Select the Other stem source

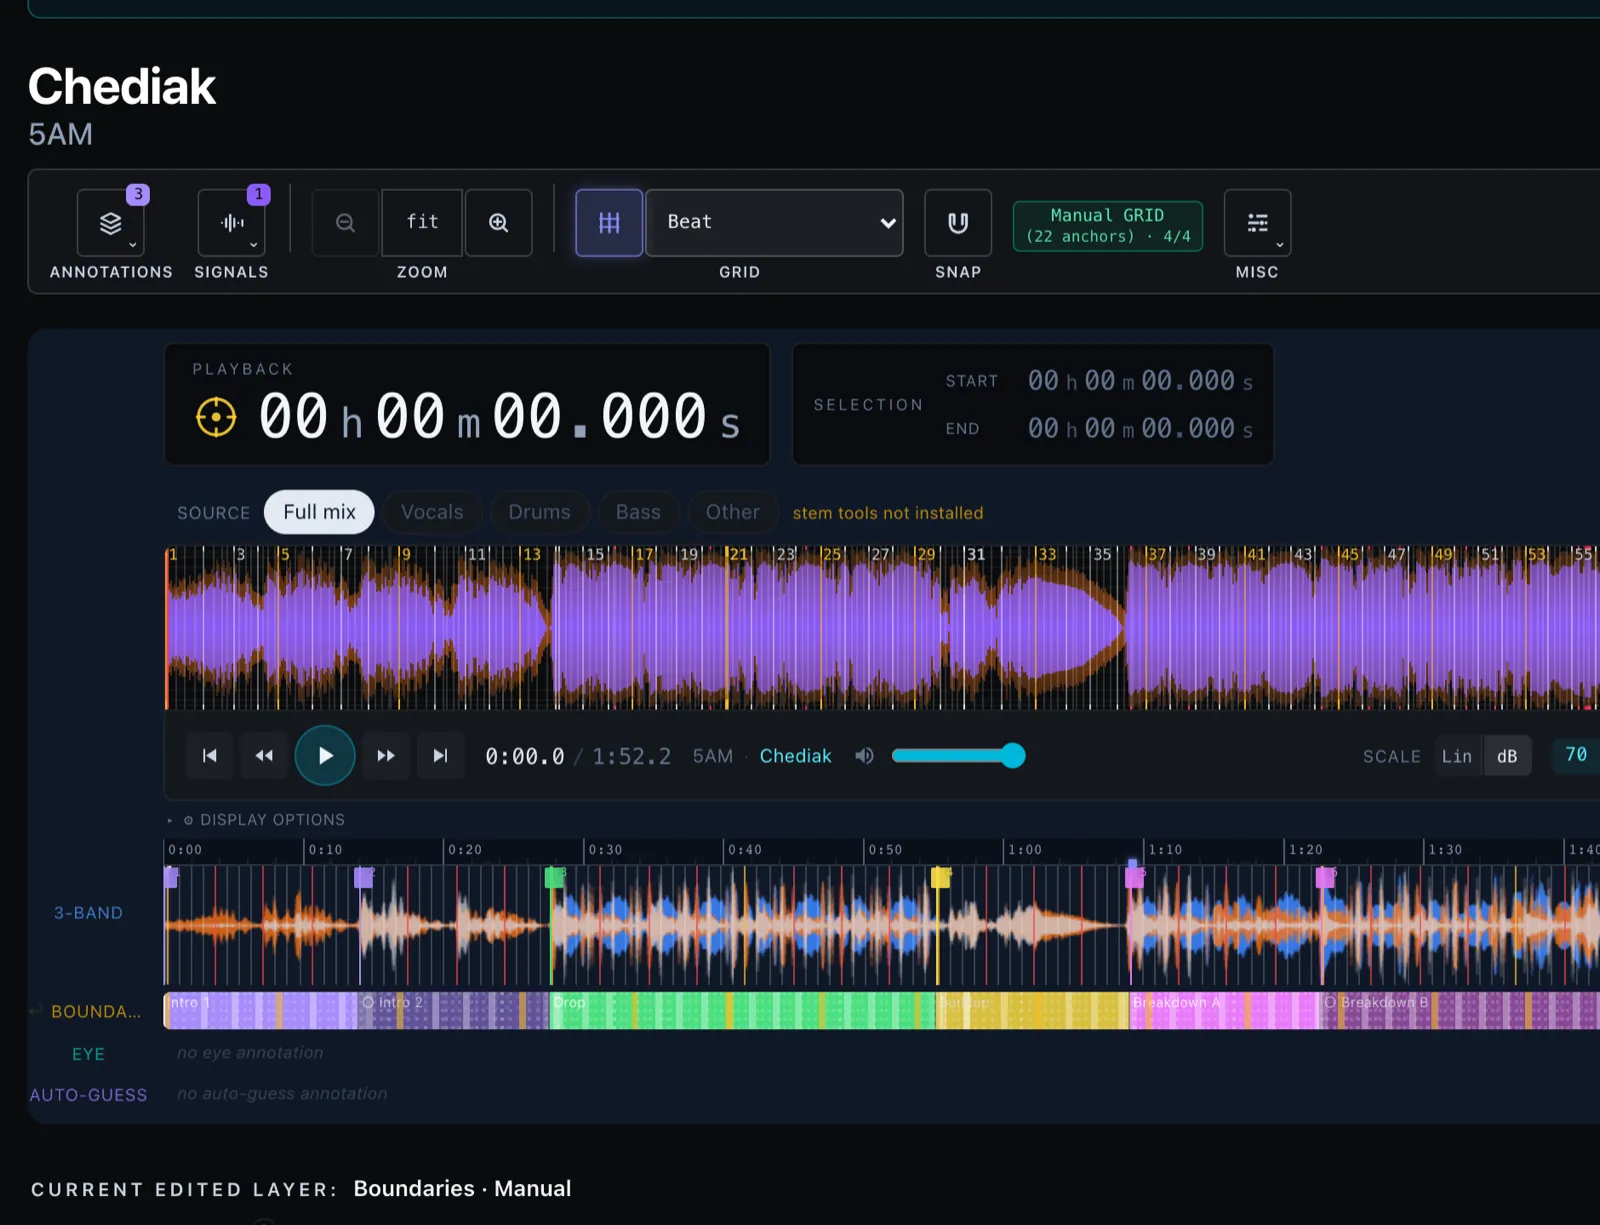click(x=733, y=512)
